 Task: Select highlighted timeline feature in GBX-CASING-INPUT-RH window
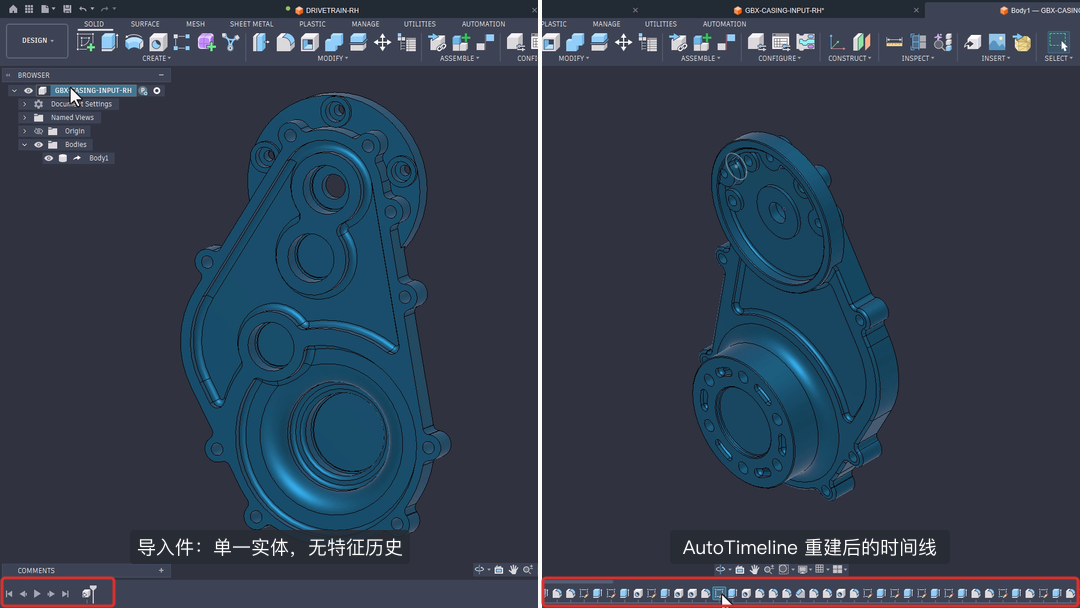coord(719,593)
